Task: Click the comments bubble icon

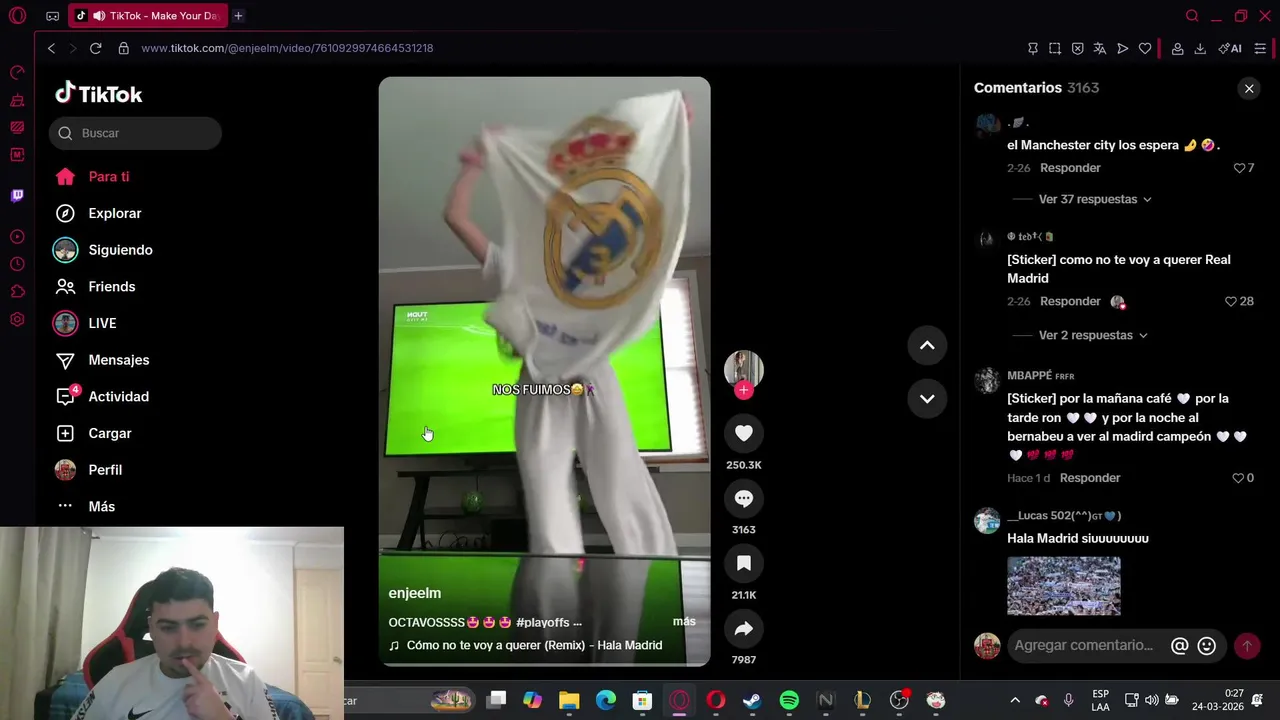Action: [x=744, y=498]
